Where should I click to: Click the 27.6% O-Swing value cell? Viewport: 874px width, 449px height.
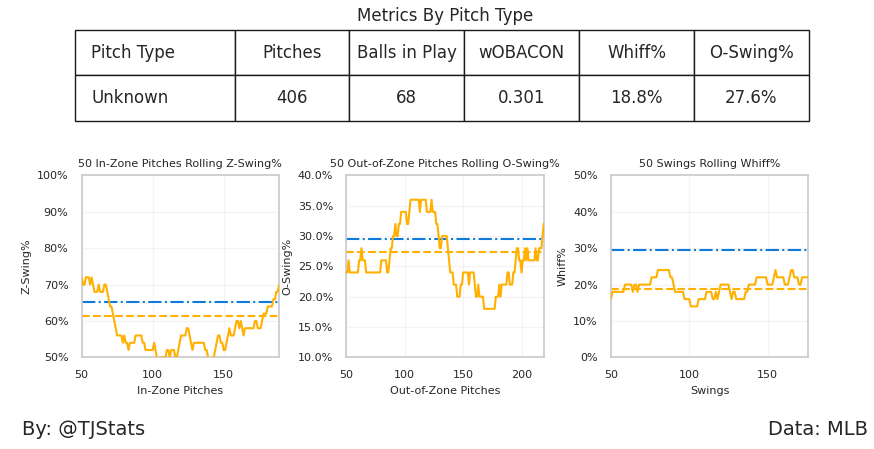(751, 98)
